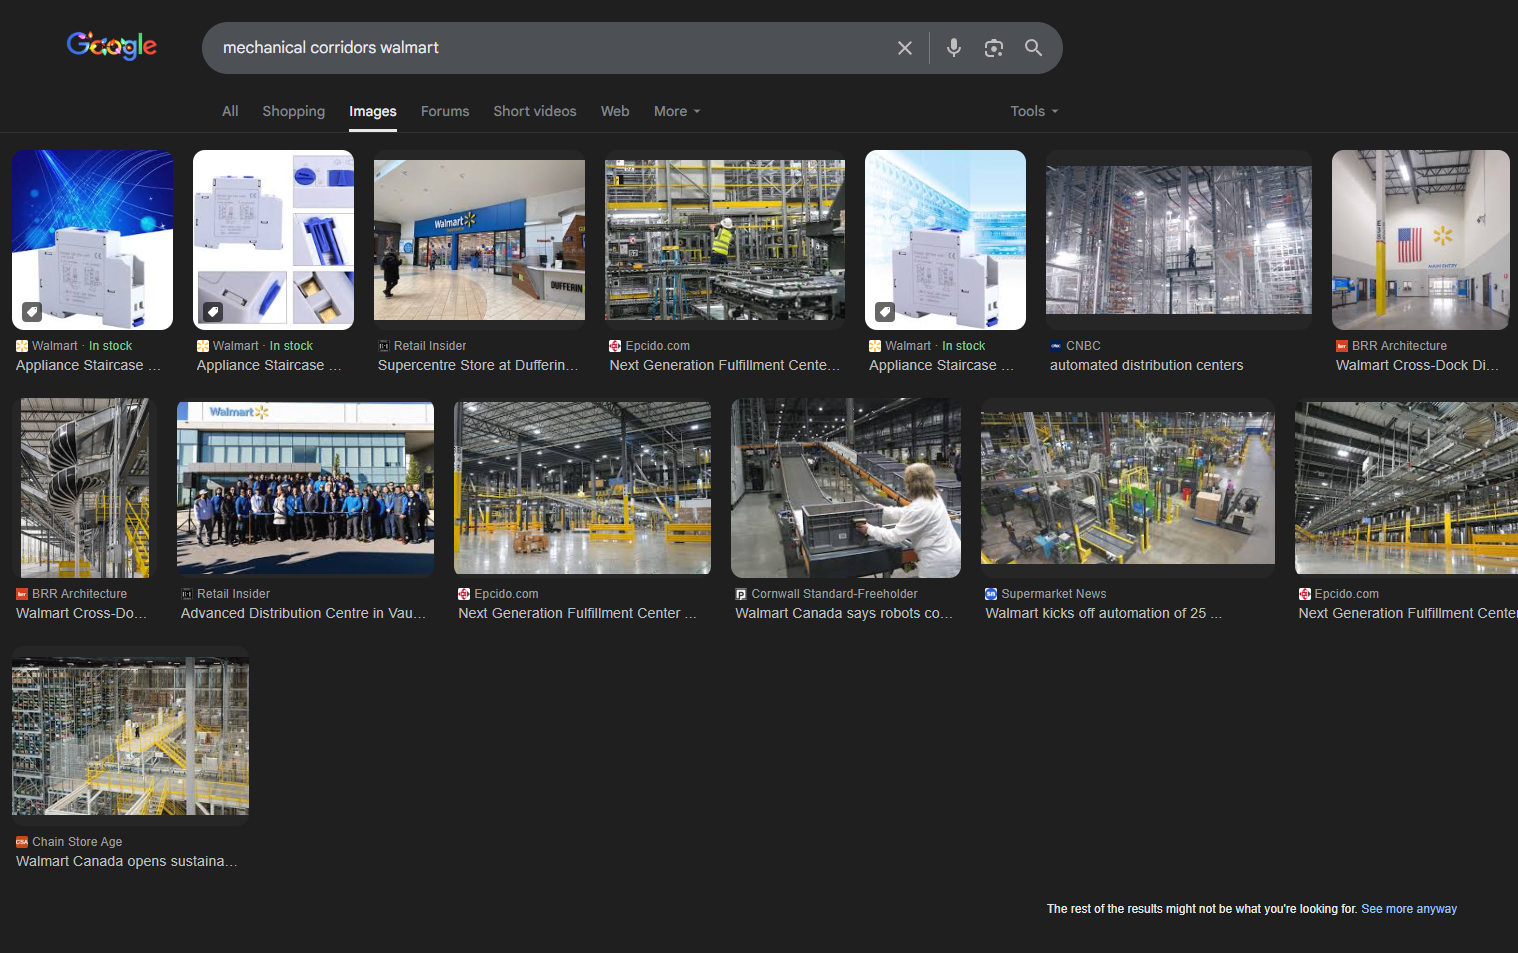Open the CNBC automated distribution center thumbnail
1518x953 pixels.
[1179, 240]
